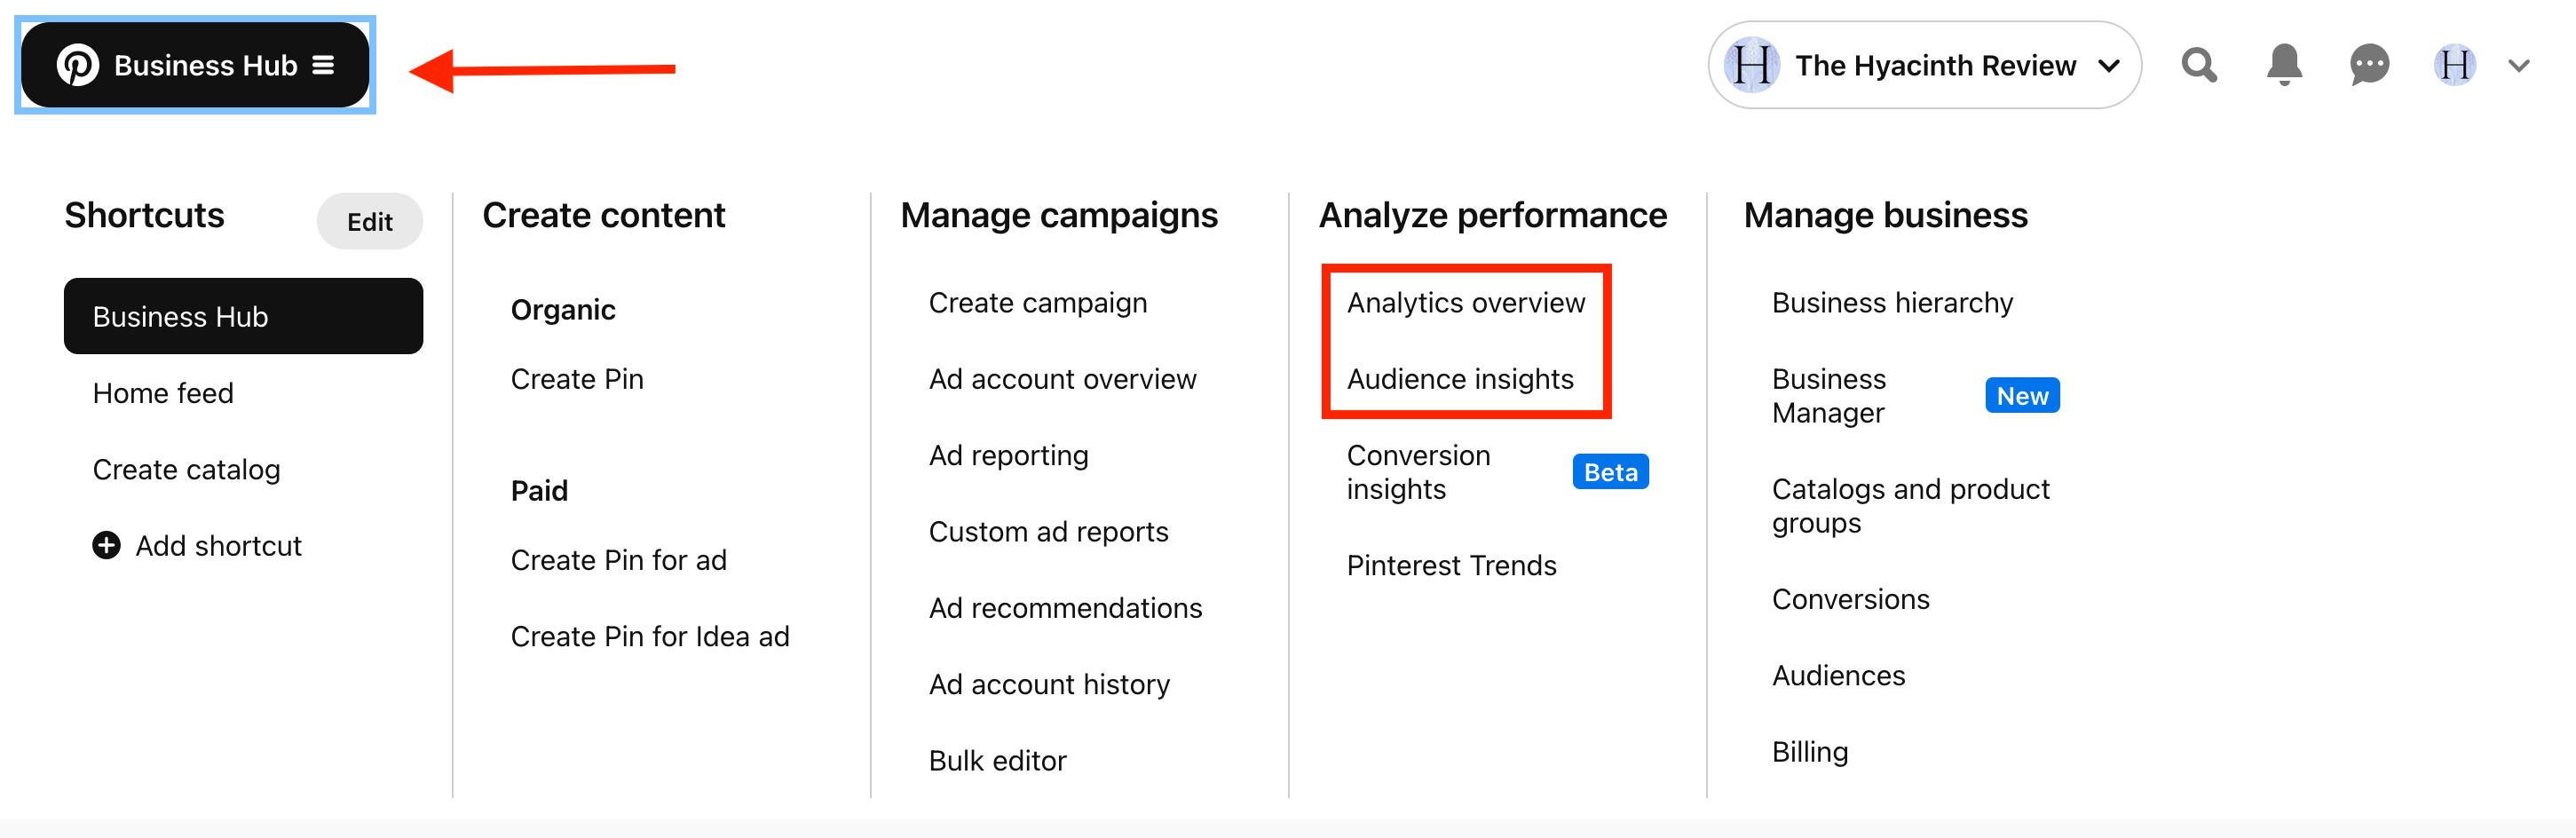The width and height of the screenshot is (2576, 838).
Task: Open Analytics overview under Analyze performance
Action: click(x=1465, y=302)
